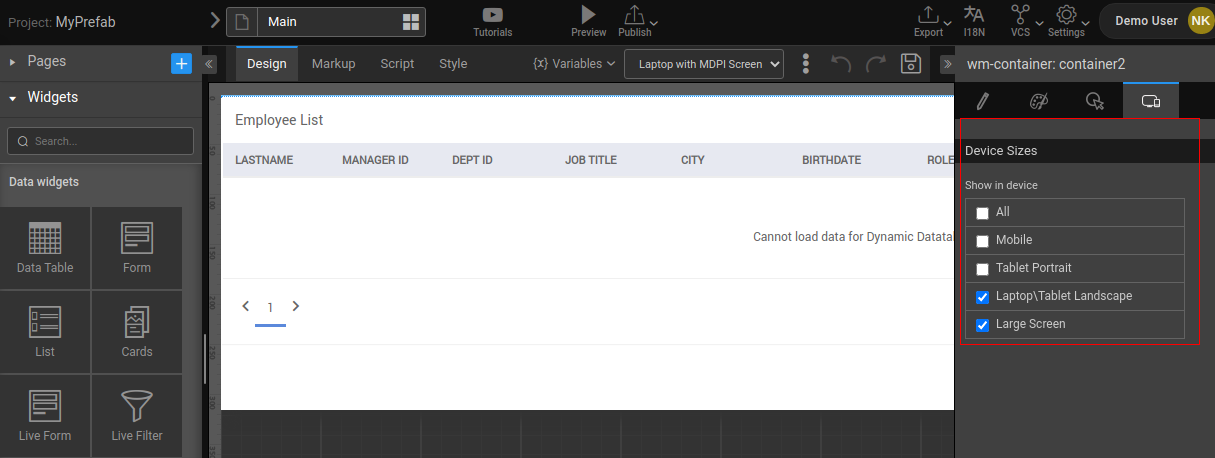Click the I18N language icon
Image resolution: width=1215 pixels, height=458 pixels.
pos(973,14)
